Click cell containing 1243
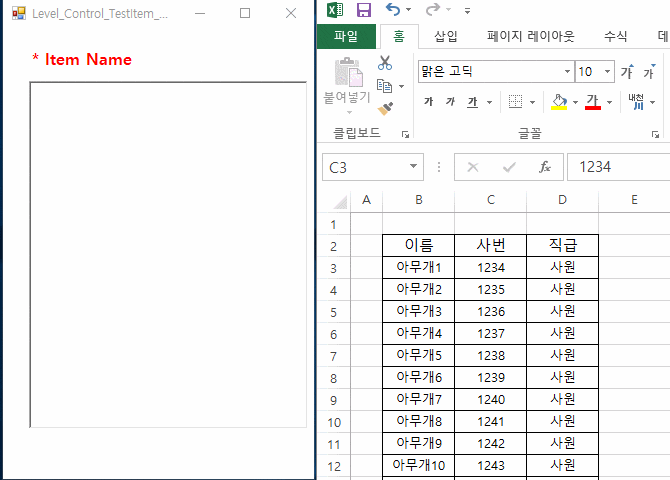This screenshot has height=480, width=670. 491,465
